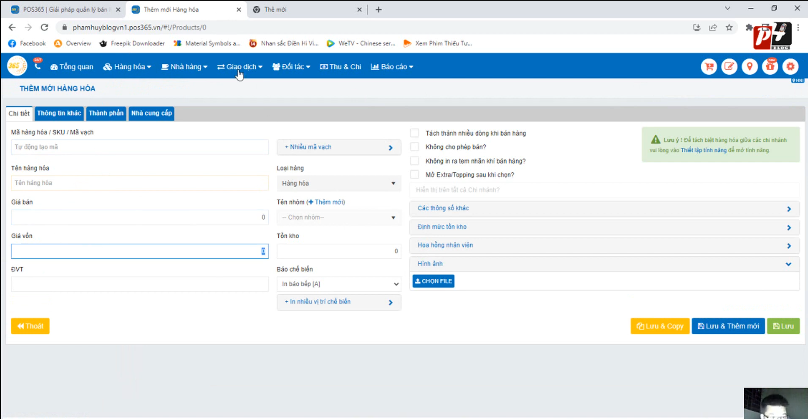Click Hiển thị trên tất cả Chi nhánh field
Viewport: 808px width, 419px height.
[x=604, y=190]
